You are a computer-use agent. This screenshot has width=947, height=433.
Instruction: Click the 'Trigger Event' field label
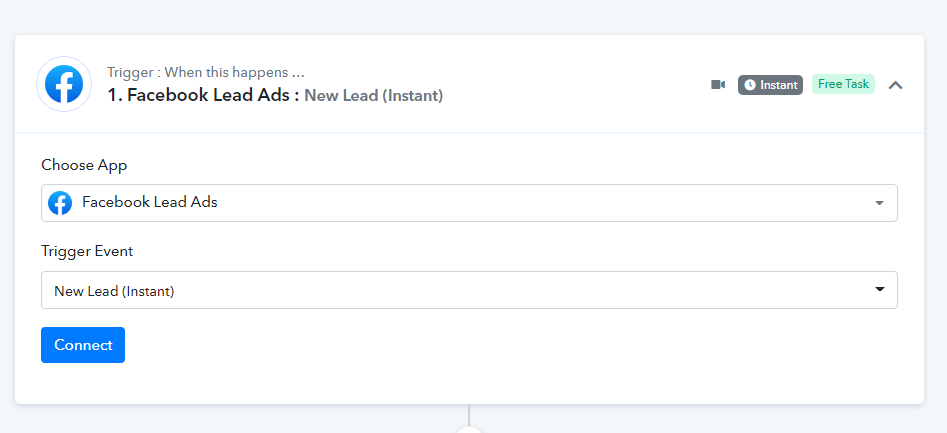[x=87, y=251]
